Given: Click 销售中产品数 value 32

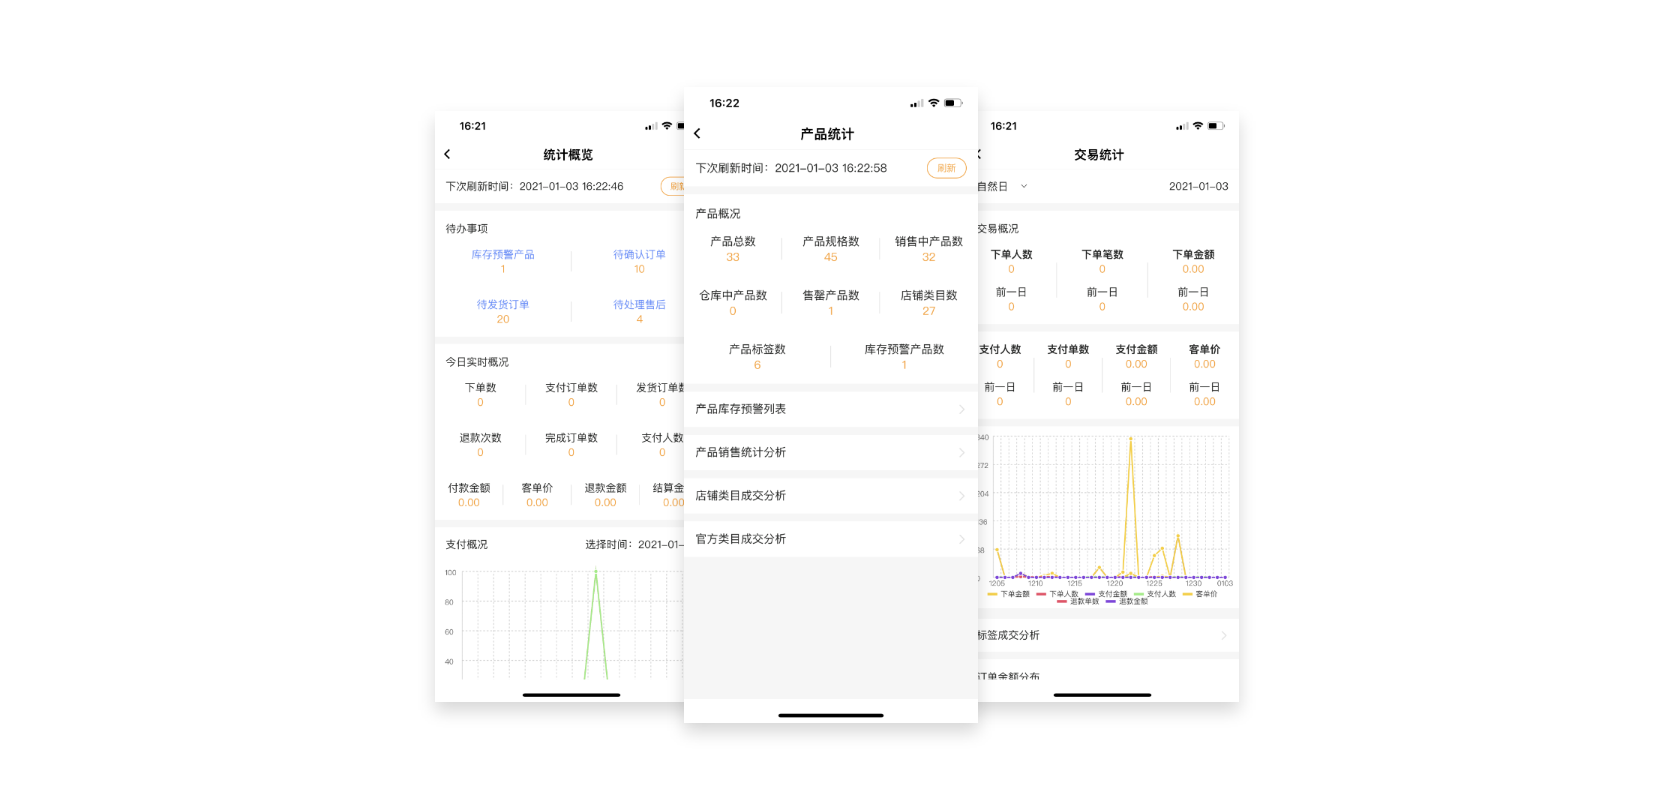Looking at the screenshot, I should [x=929, y=257].
